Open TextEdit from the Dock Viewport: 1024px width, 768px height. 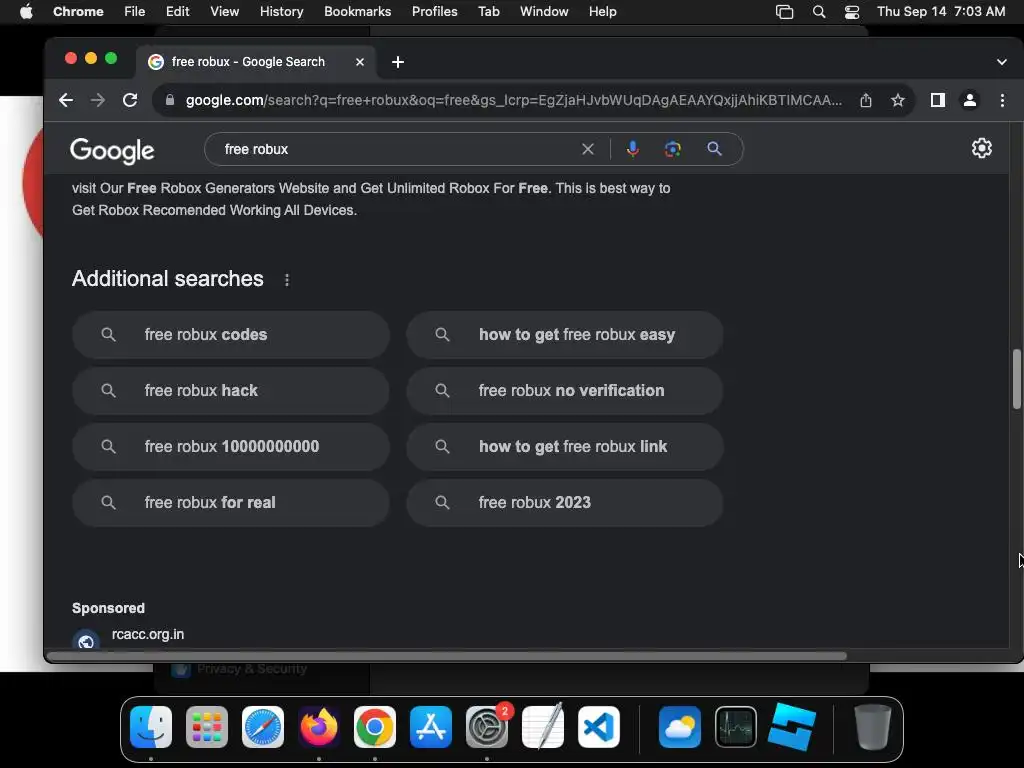[x=543, y=727]
